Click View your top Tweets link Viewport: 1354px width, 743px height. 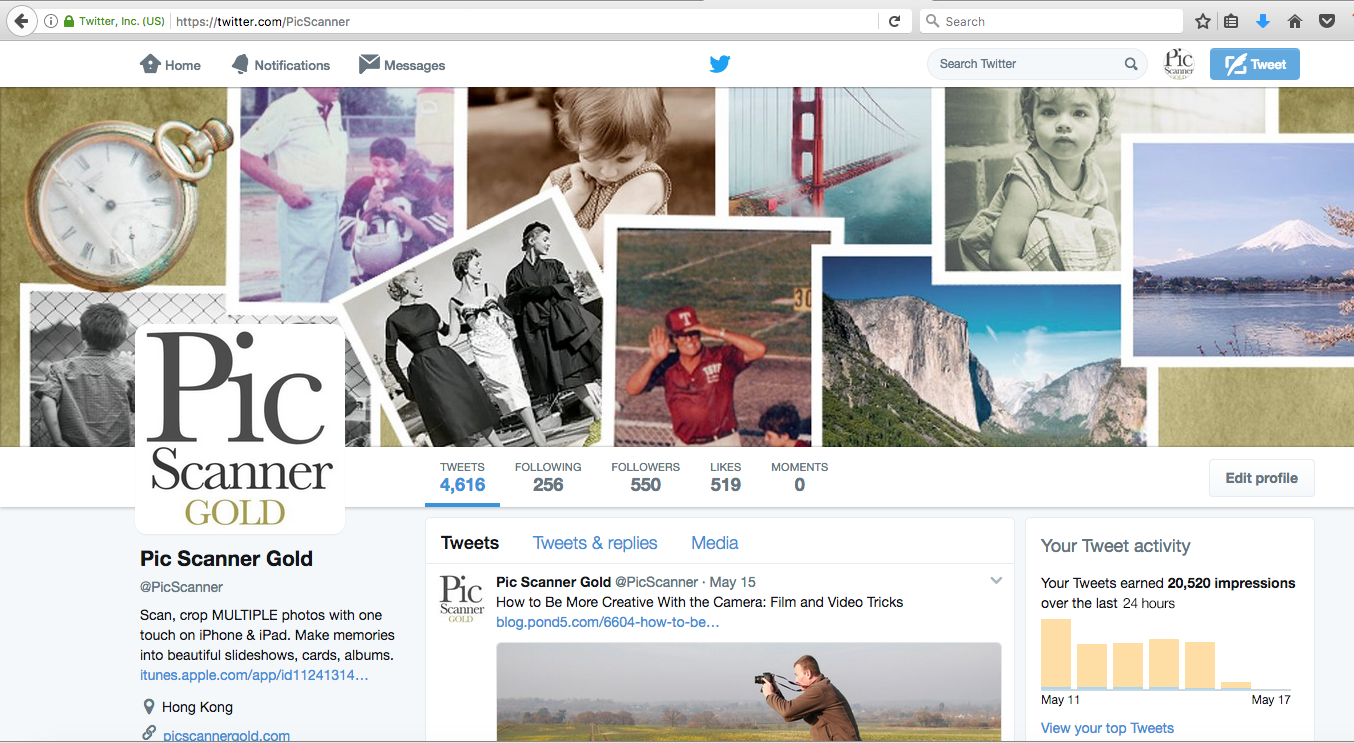1107,728
